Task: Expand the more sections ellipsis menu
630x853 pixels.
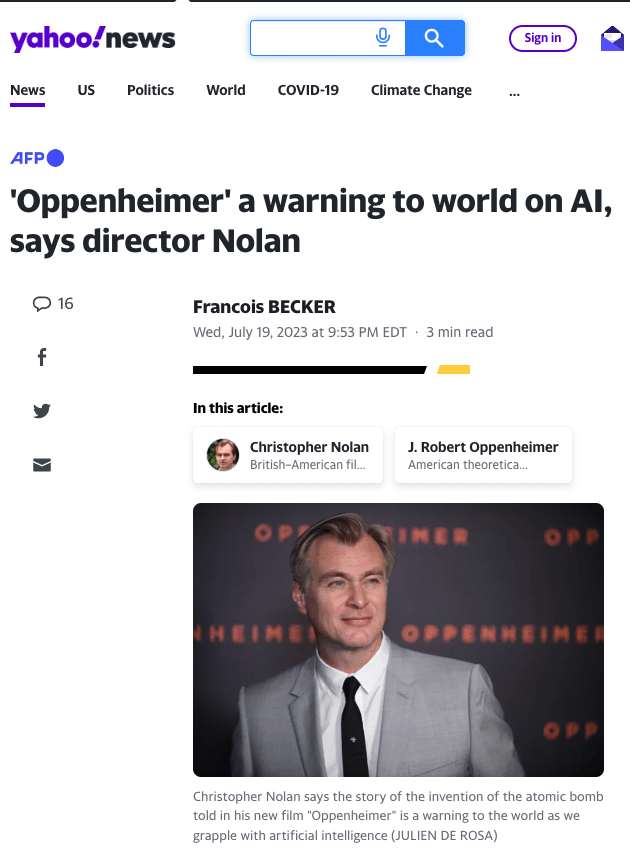Action: [514, 91]
